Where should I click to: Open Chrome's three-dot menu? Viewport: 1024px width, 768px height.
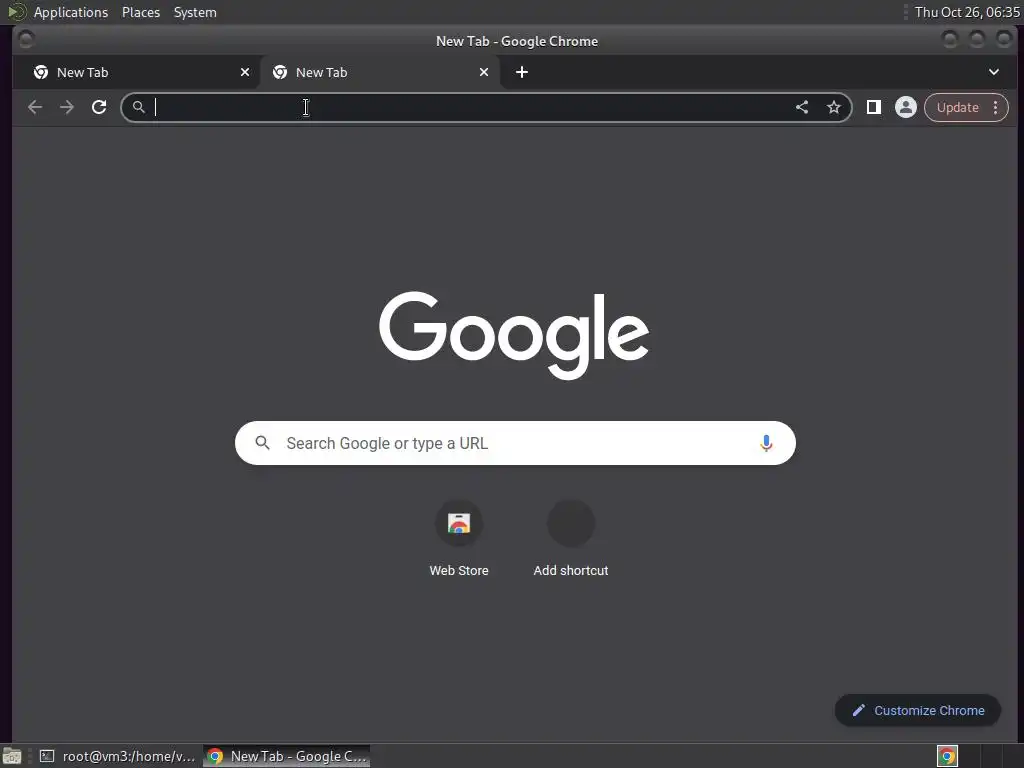point(995,107)
